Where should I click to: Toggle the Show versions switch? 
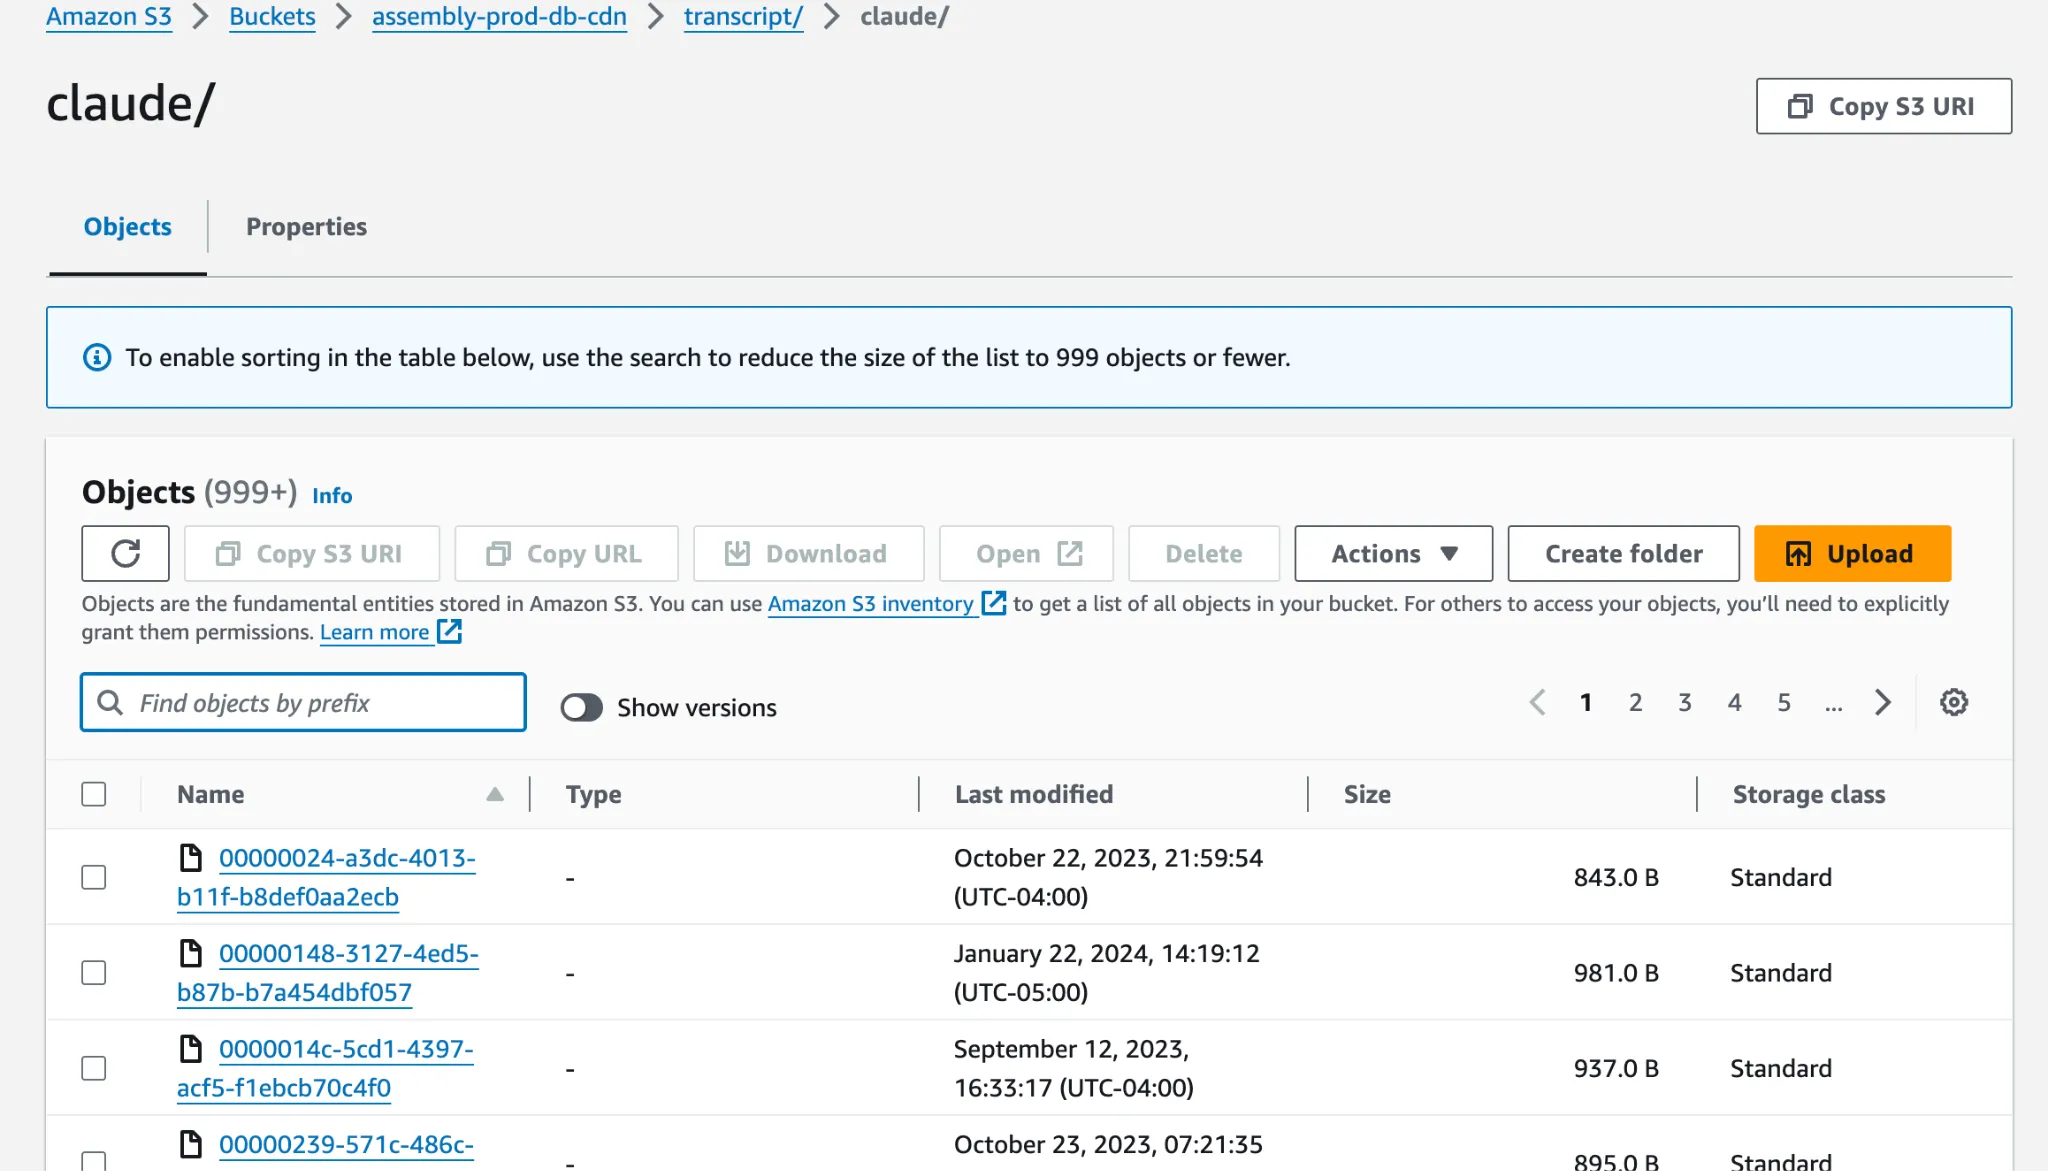(581, 707)
